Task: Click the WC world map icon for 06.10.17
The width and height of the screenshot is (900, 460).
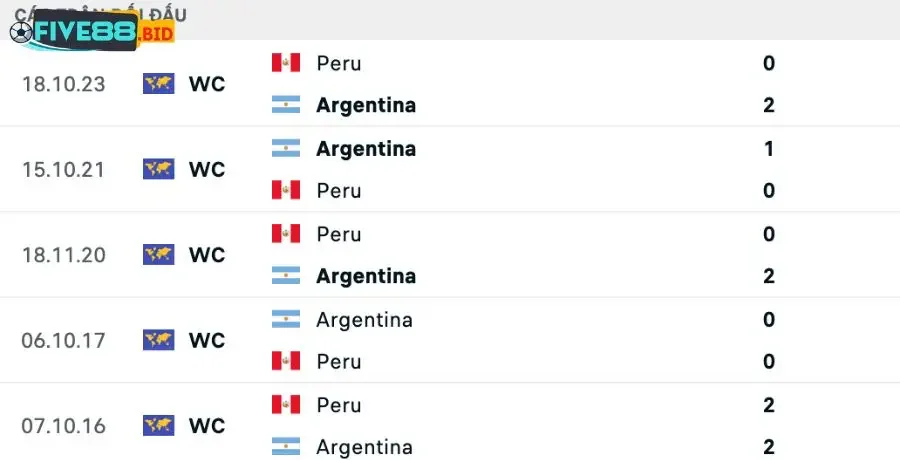Action: [x=158, y=340]
